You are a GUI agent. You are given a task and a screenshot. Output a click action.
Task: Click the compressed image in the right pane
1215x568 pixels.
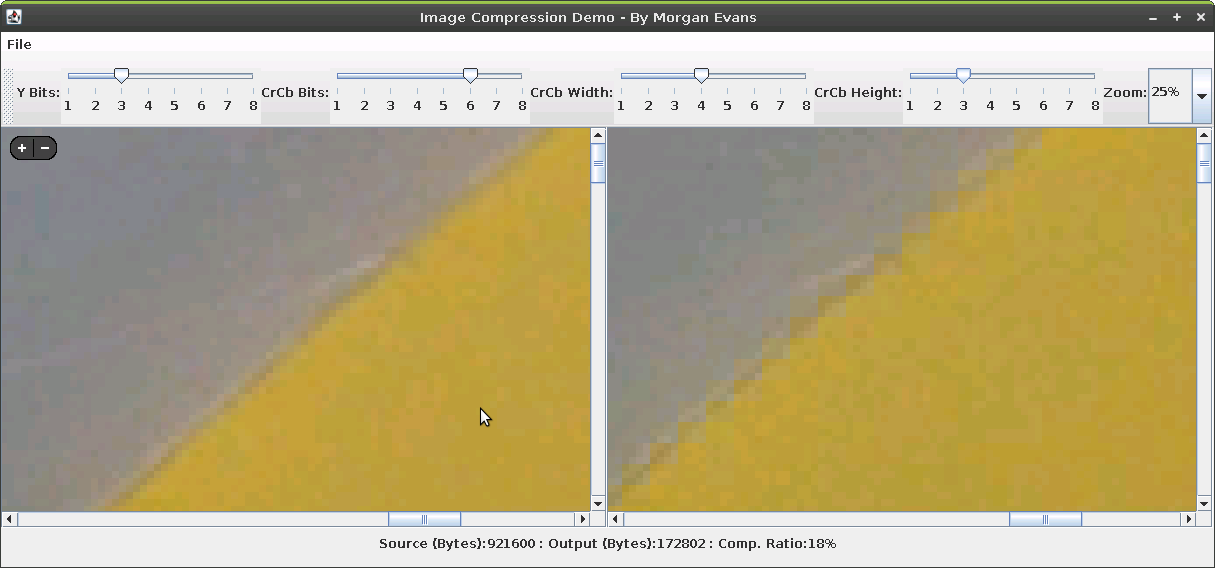click(x=902, y=319)
